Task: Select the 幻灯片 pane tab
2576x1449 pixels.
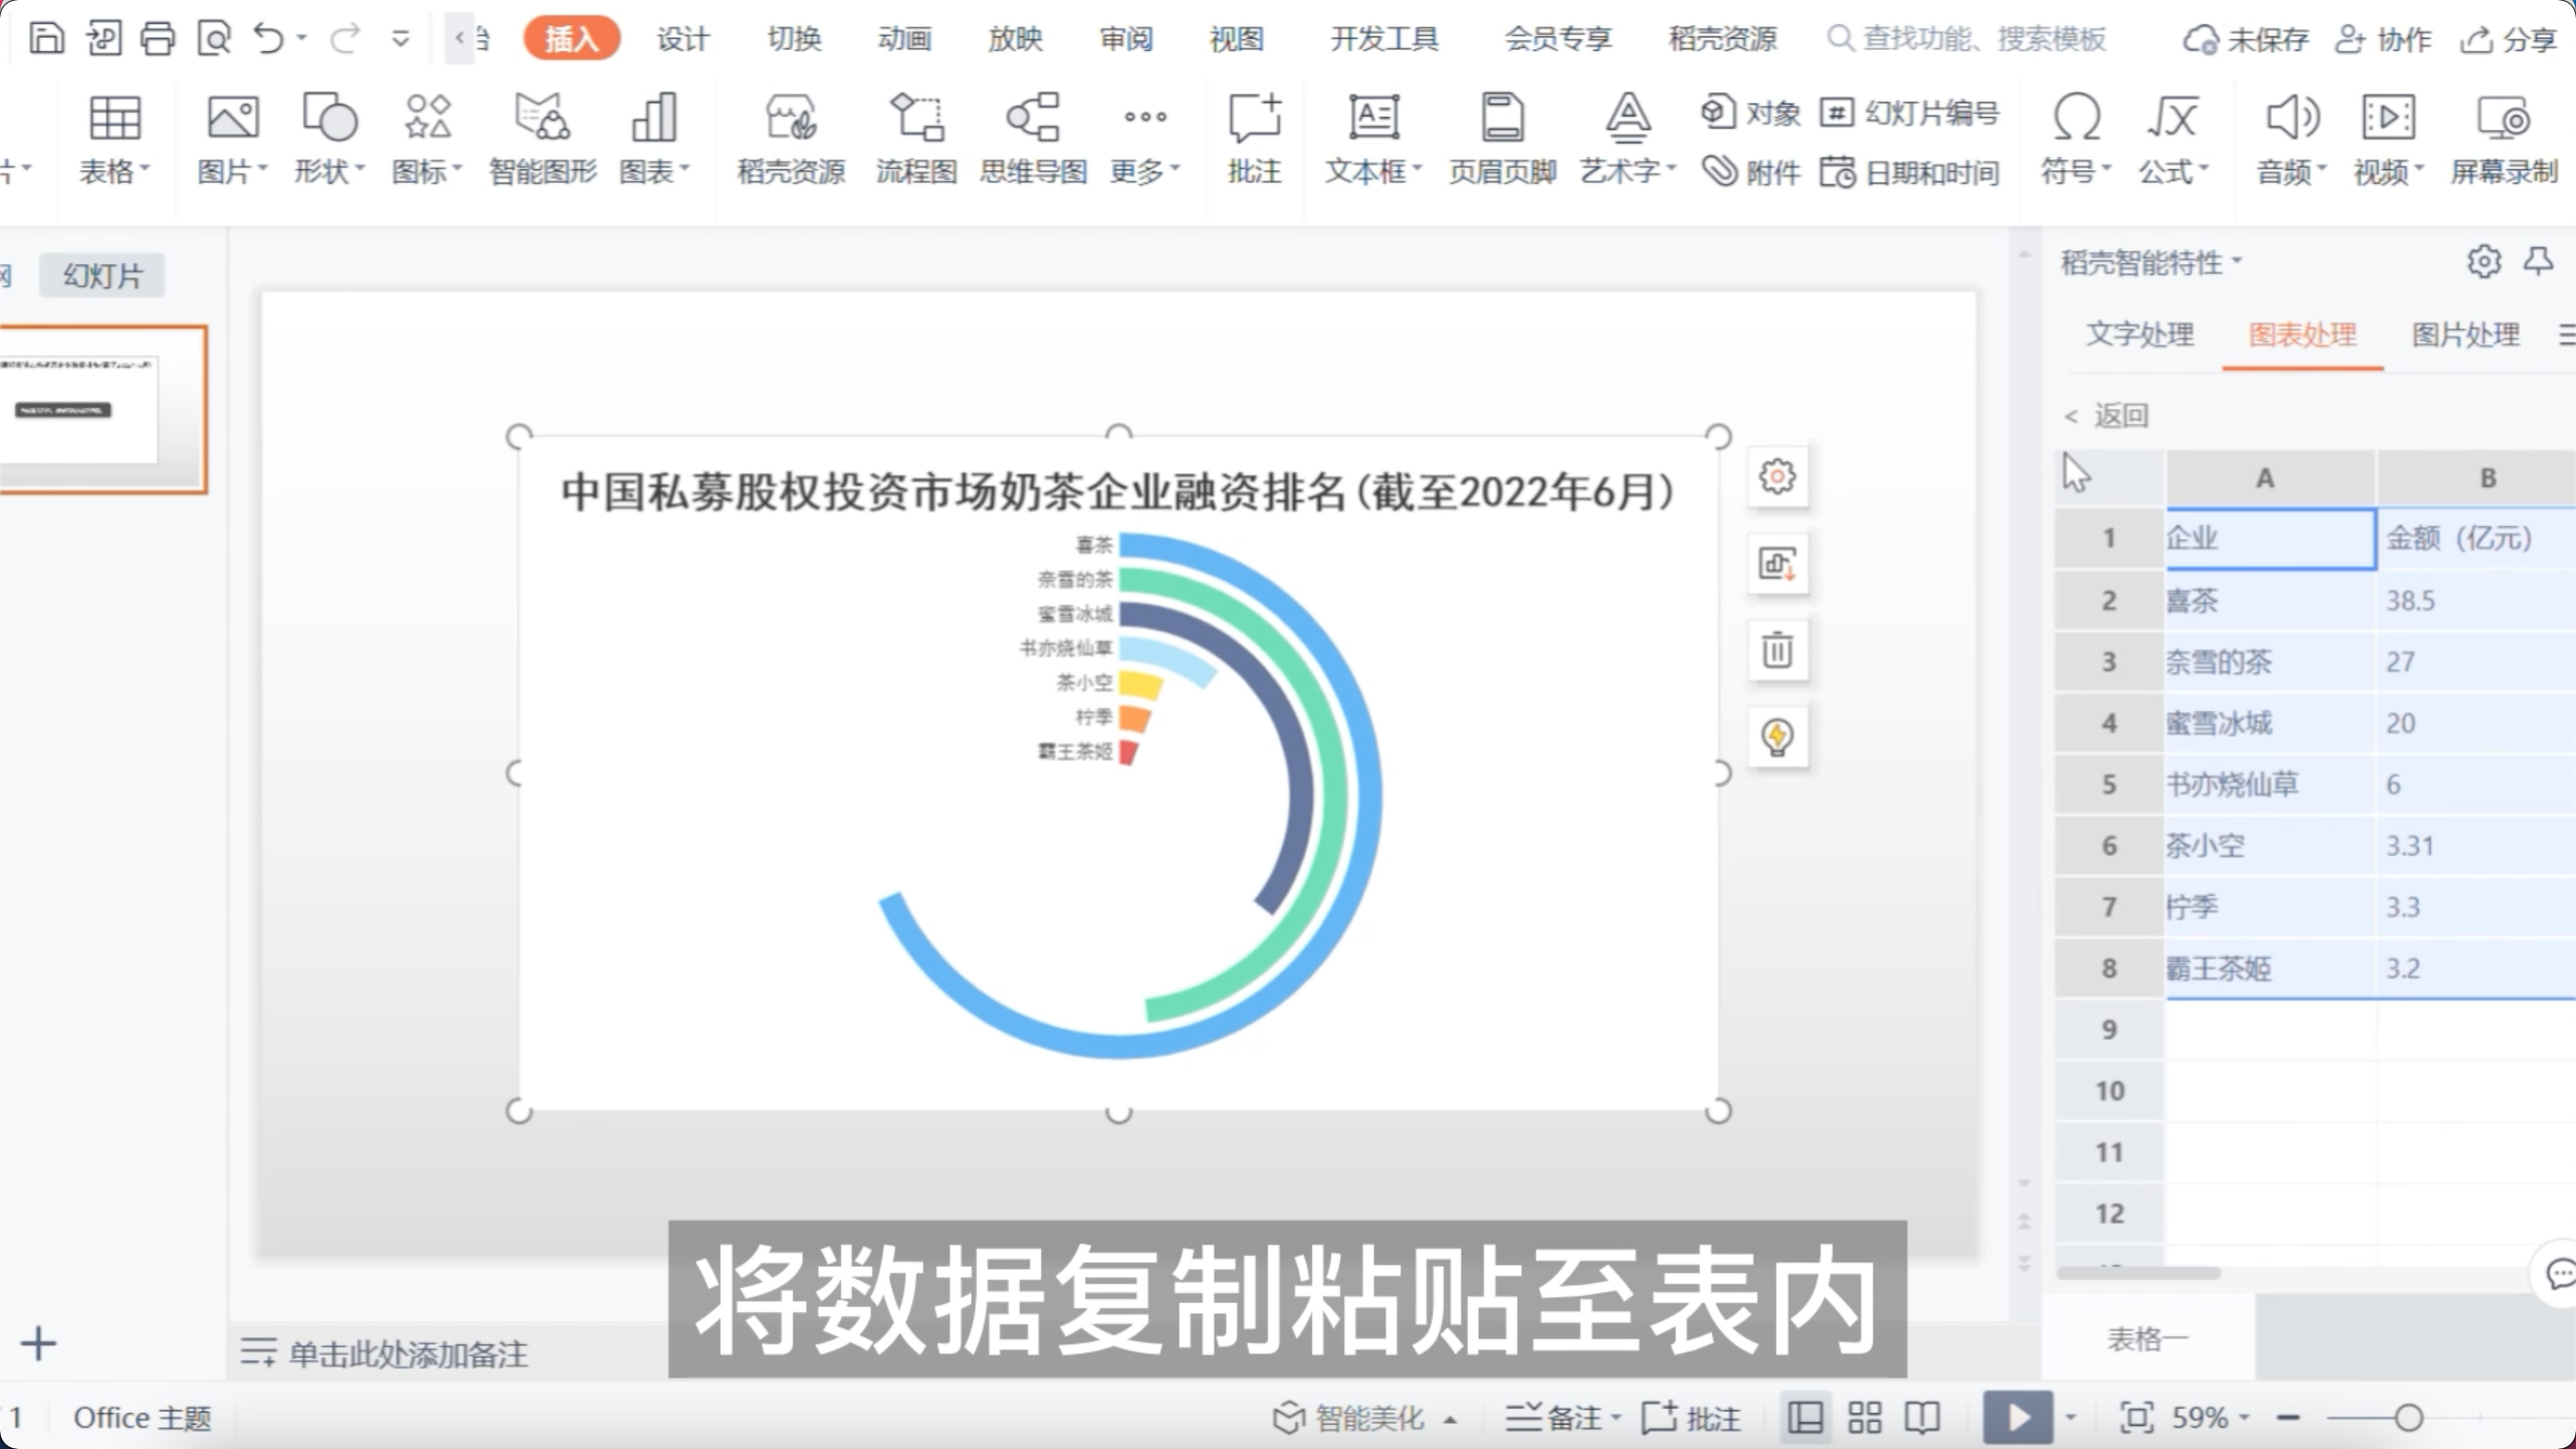Action: (x=102, y=275)
